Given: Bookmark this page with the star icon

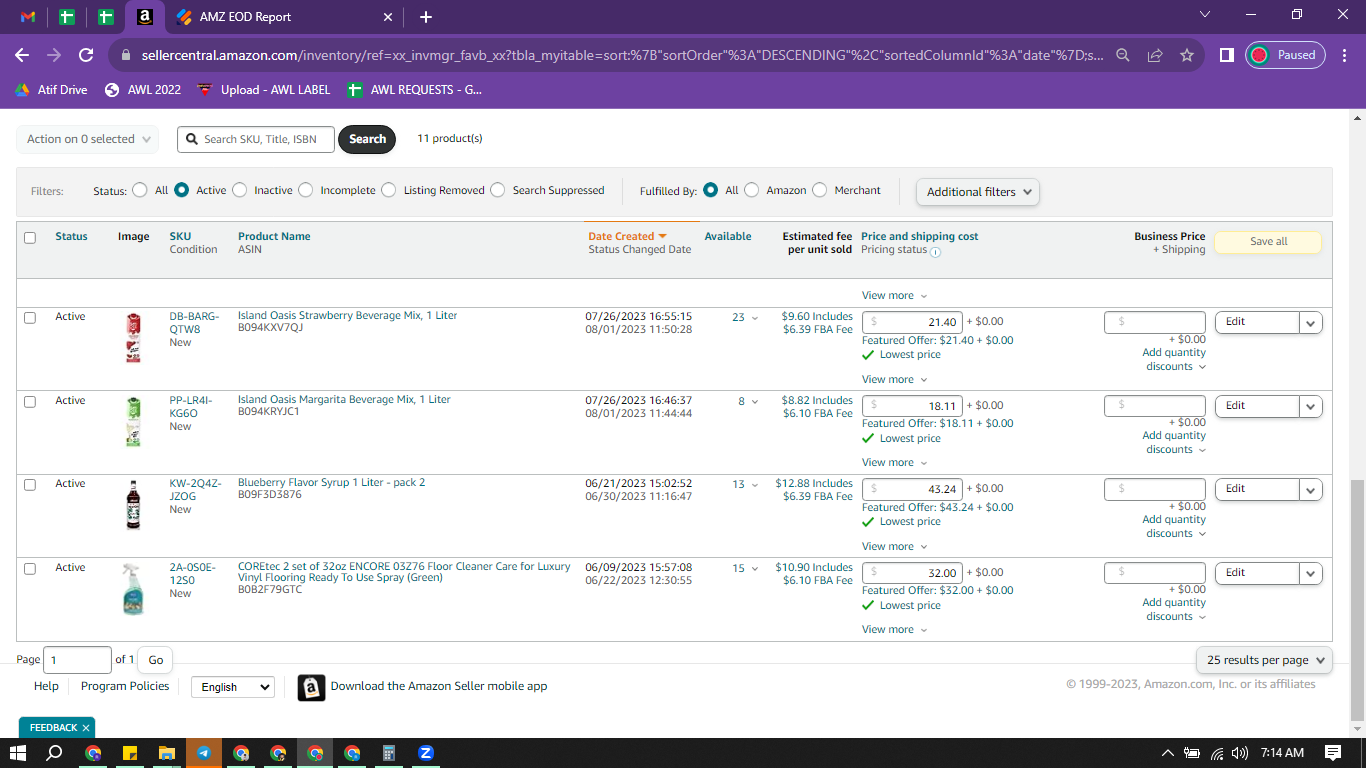Looking at the screenshot, I should 1187,55.
